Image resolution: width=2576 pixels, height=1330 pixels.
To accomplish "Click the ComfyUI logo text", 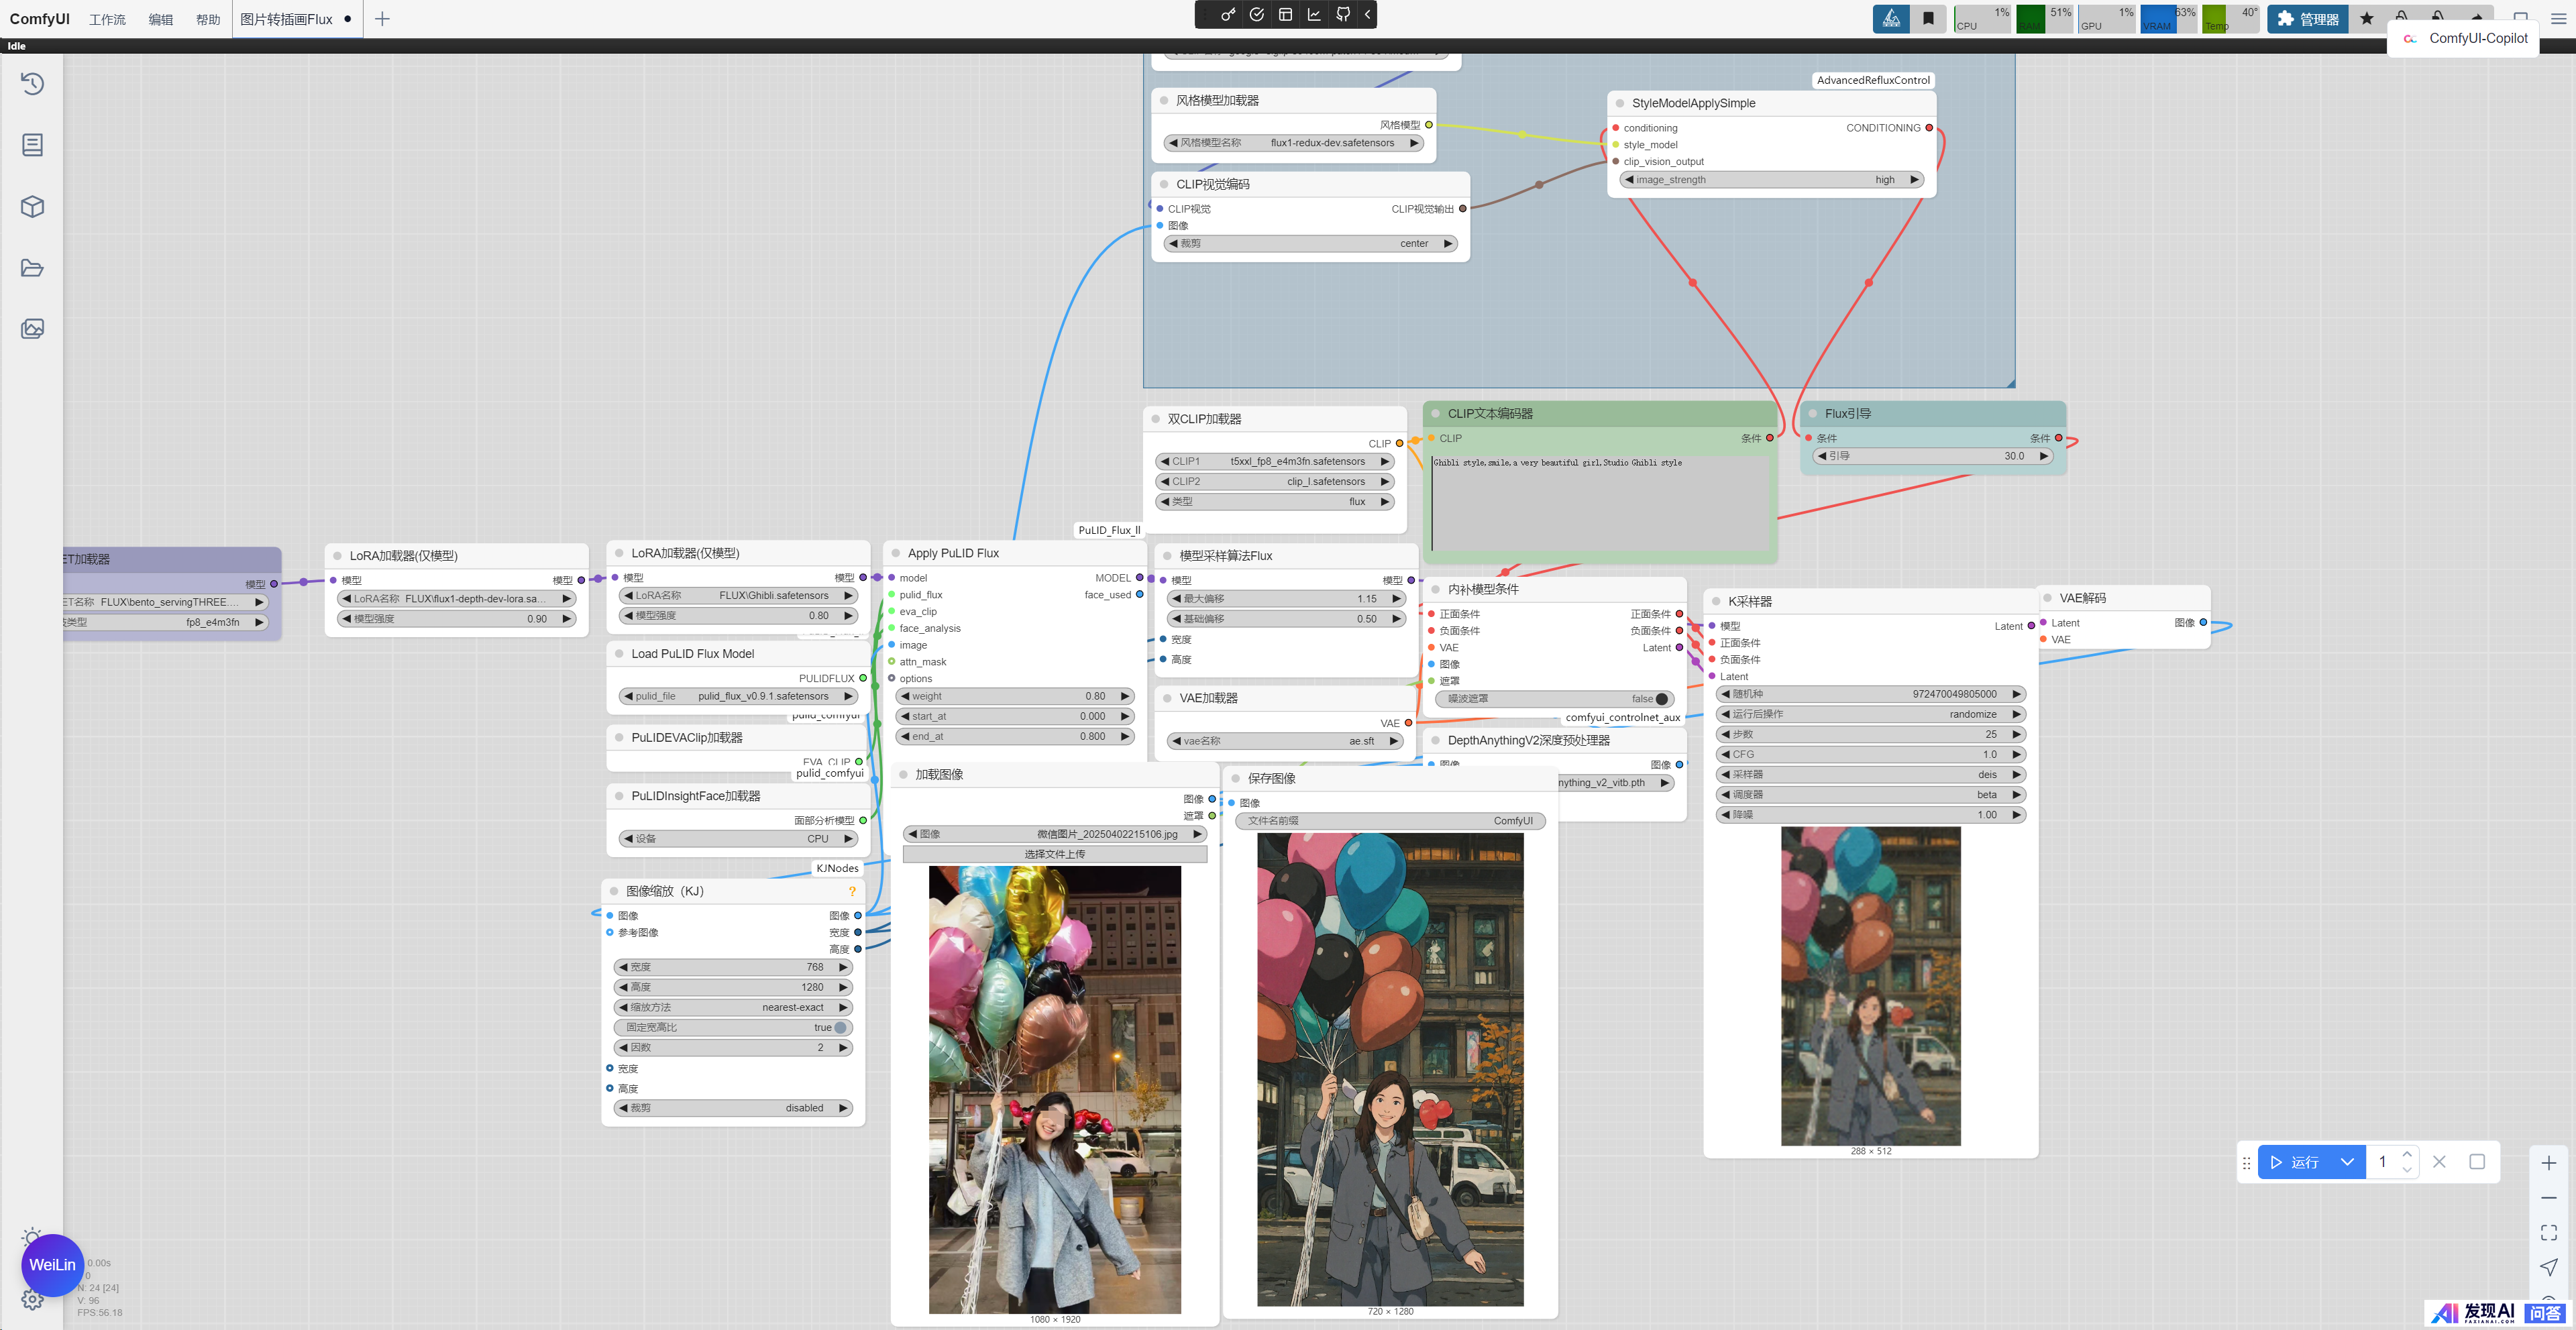I will 39,19.
